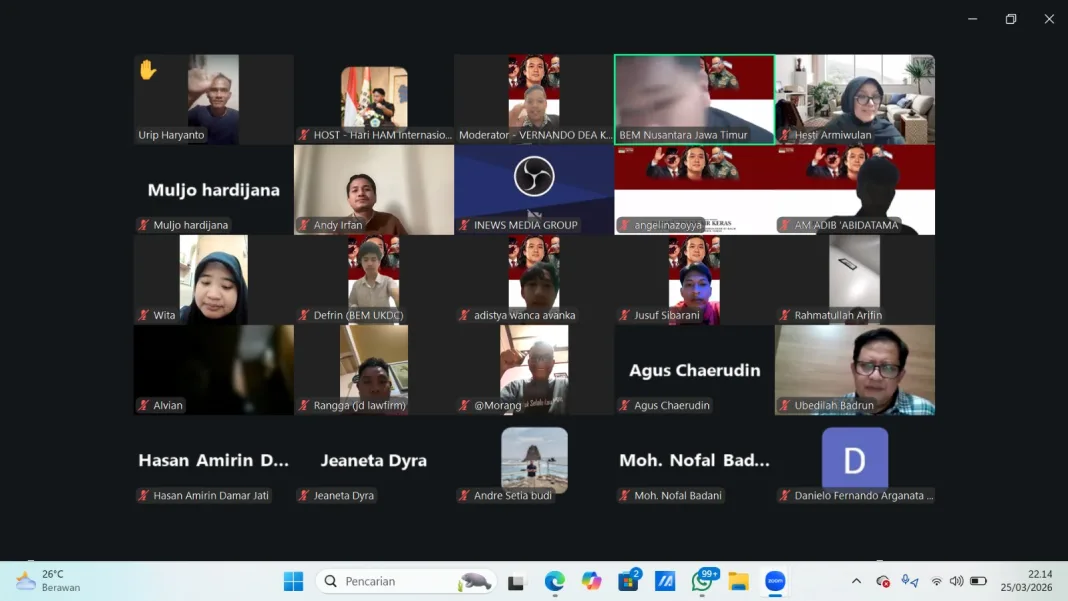Select the BEM Nusantara Jawa Timur video tile
Viewport: 1068px width, 601px height.
(x=694, y=99)
